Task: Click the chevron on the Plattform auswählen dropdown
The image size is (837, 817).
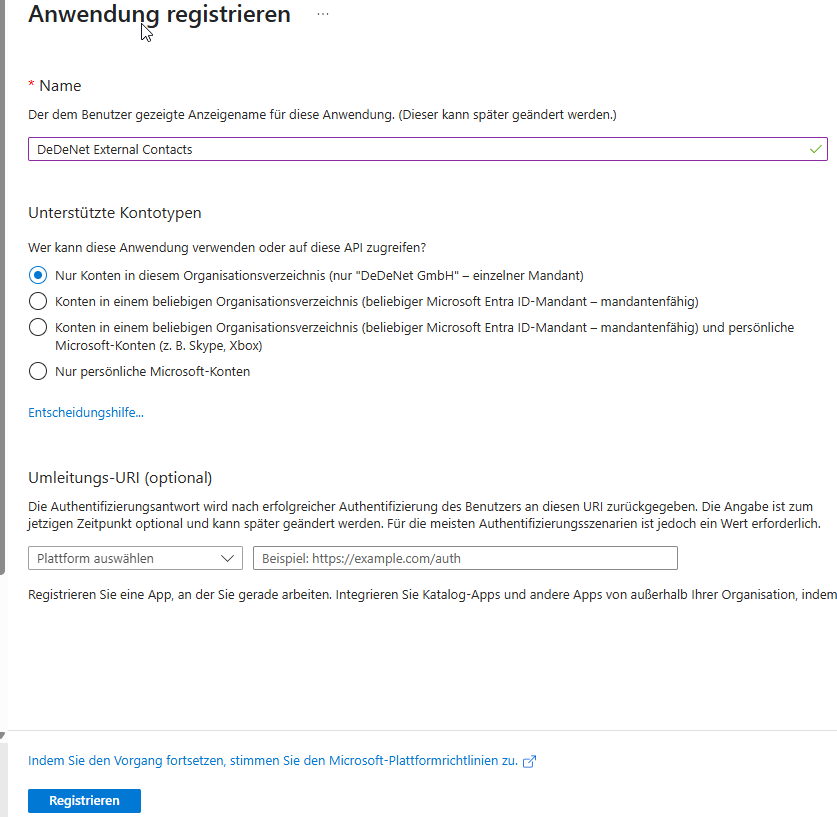Action: [228, 558]
